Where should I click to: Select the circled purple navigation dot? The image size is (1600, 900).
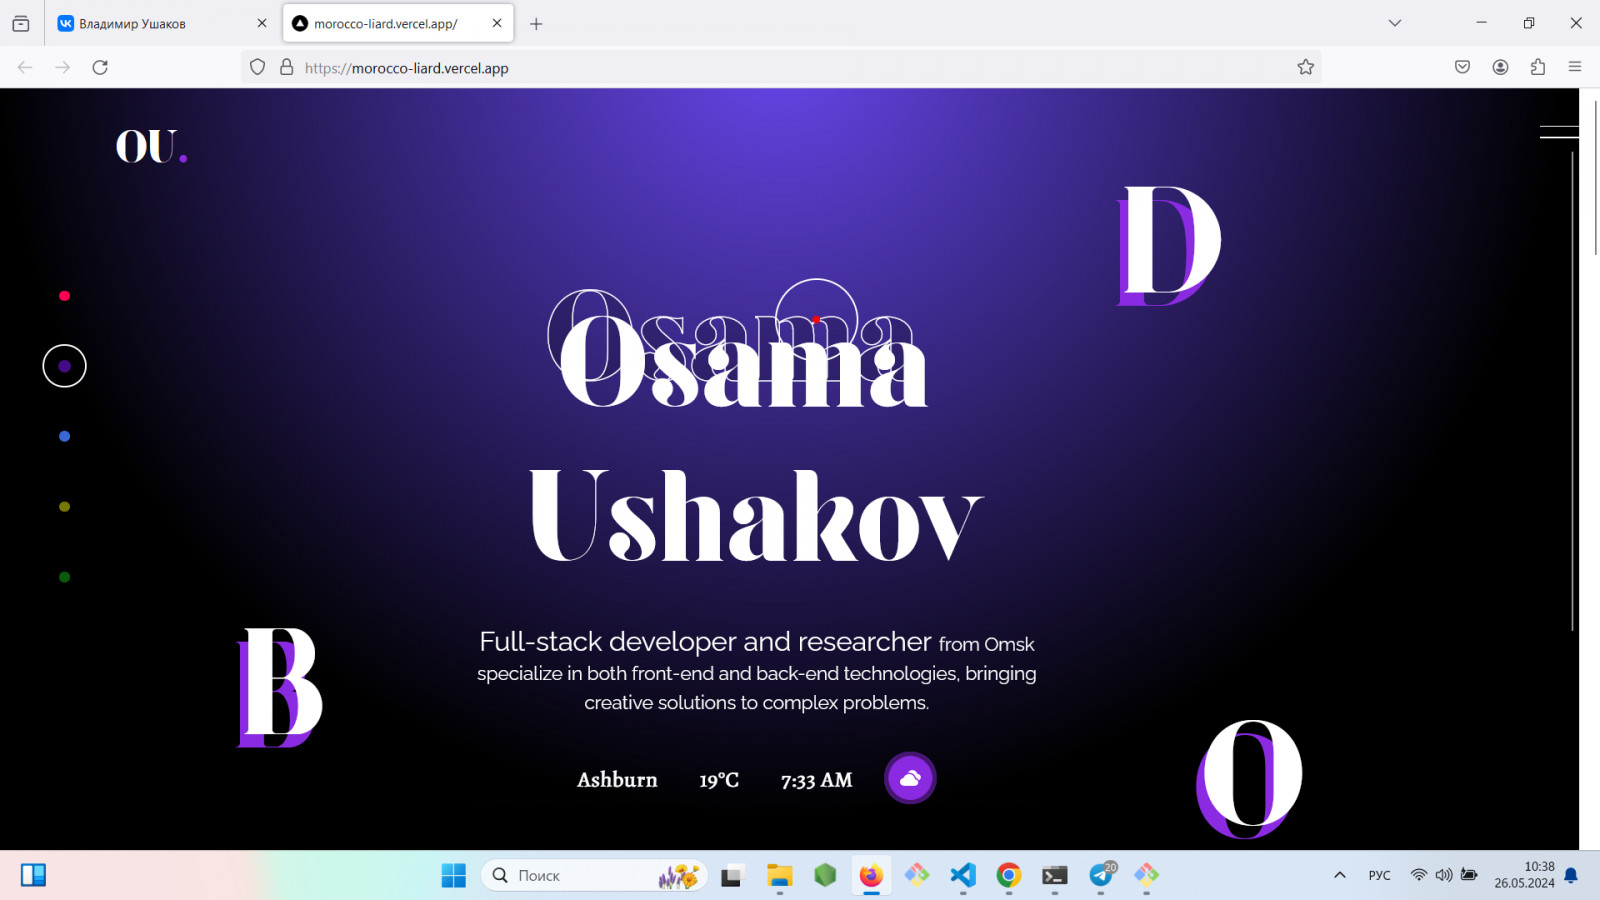tap(65, 366)
